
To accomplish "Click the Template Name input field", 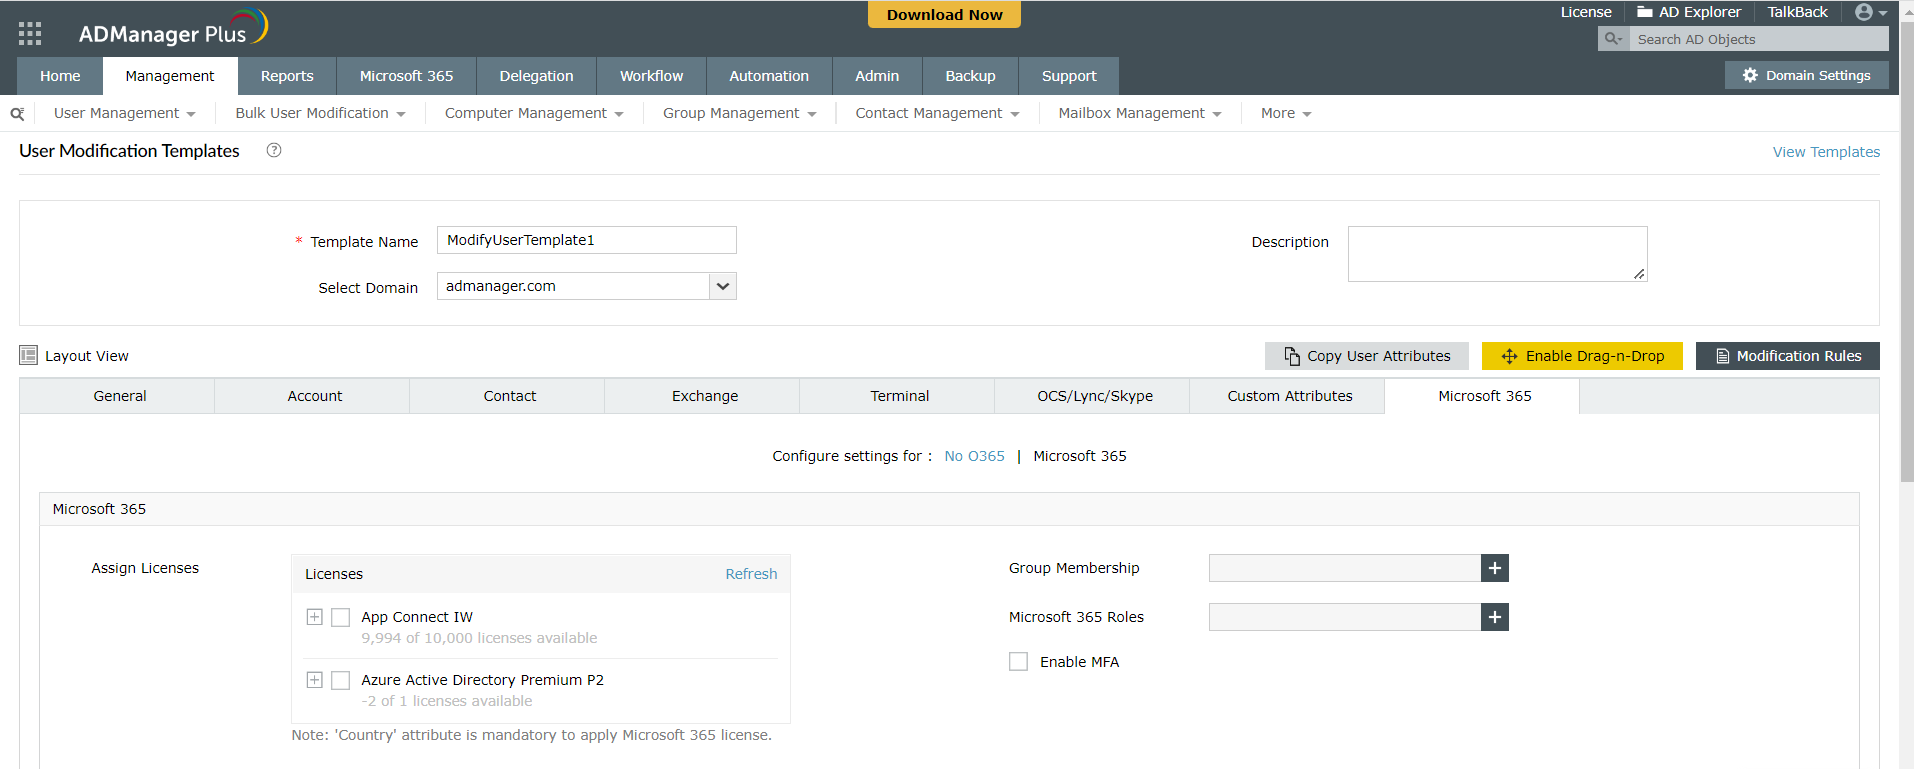I will (586, 240).
